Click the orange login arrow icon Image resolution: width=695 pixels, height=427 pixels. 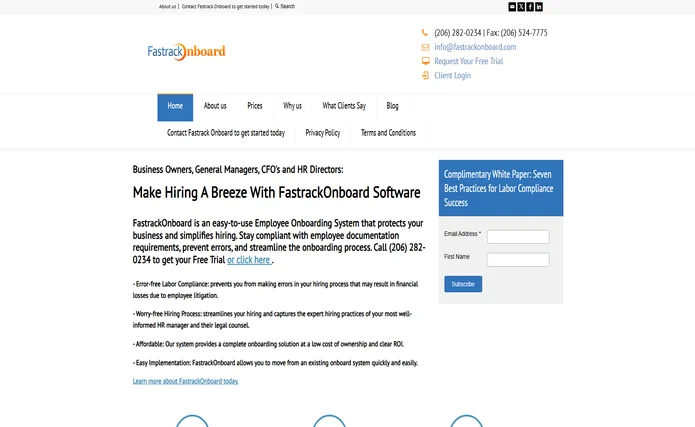(x=425, y=75)
